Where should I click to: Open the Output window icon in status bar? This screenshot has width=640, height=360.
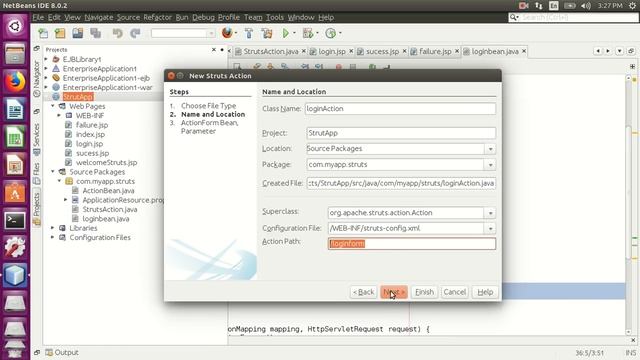49,352
